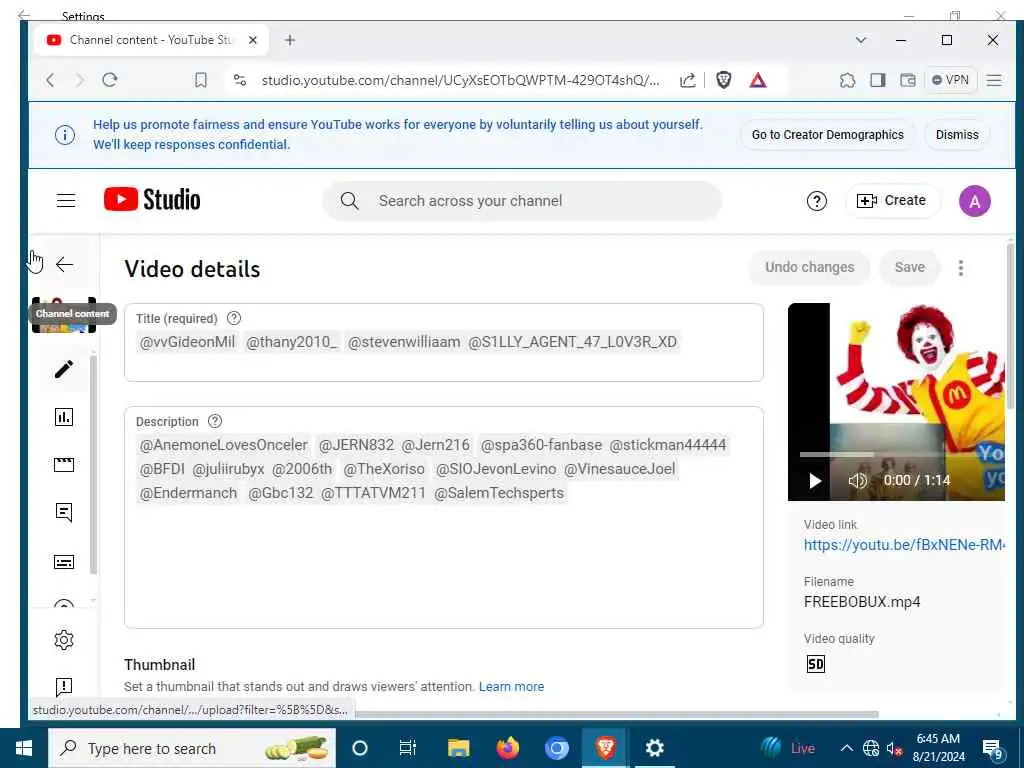Click in the Title text field

tap(443, 342)
